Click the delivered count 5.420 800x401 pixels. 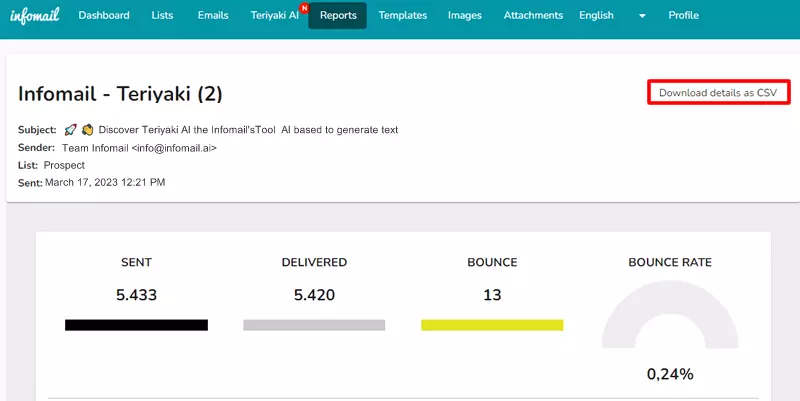click(x=314, y=295)
